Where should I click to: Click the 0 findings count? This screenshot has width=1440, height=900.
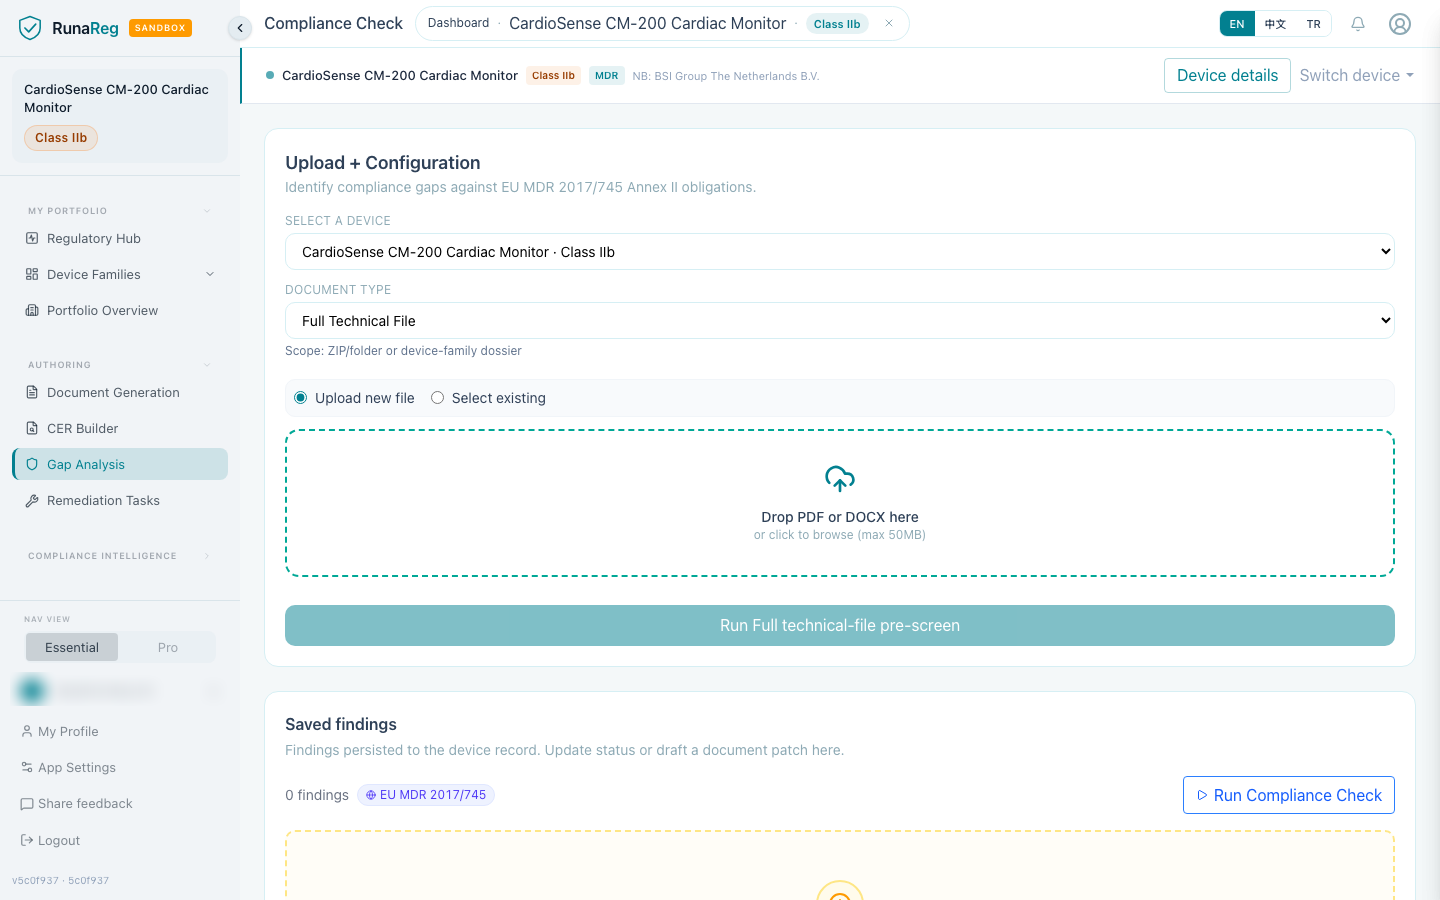(317, 795)
